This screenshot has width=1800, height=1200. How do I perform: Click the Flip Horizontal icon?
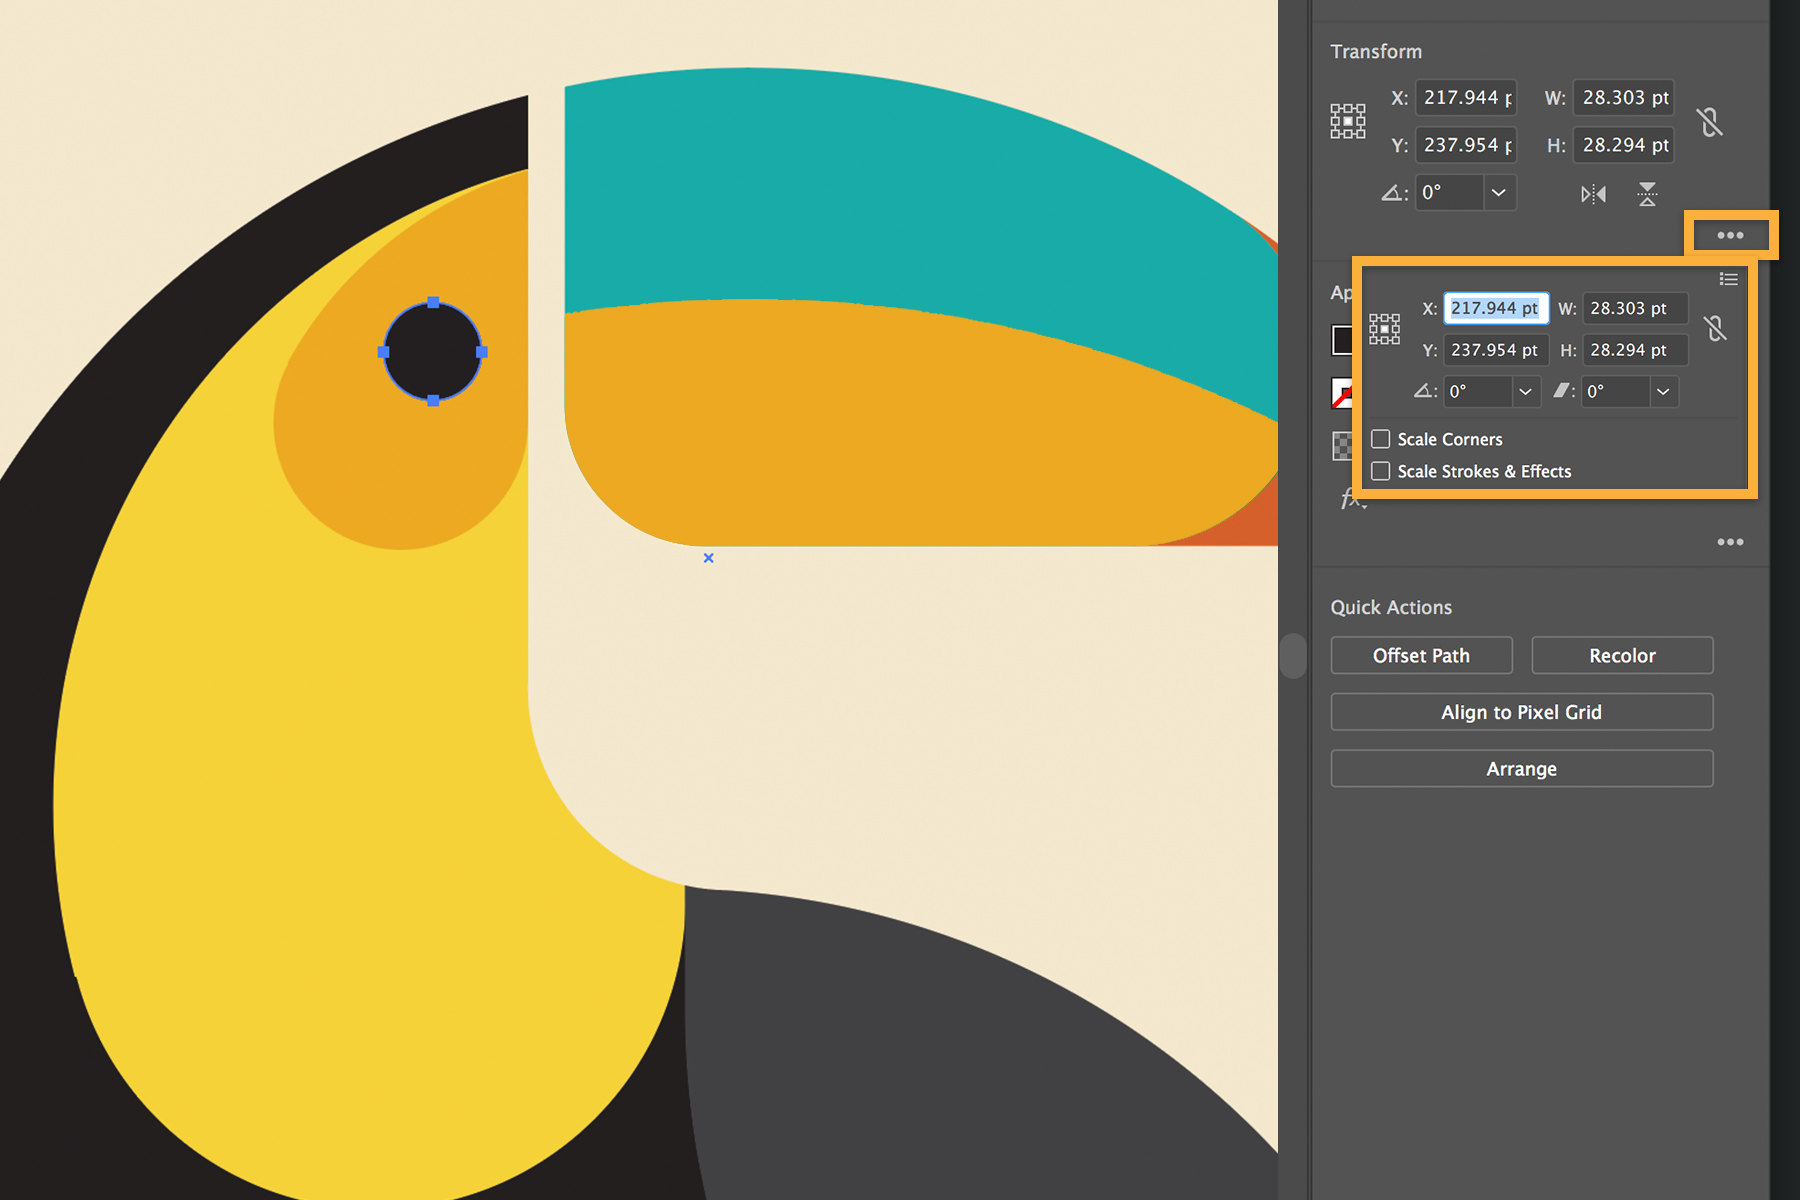pos(1593,194)
